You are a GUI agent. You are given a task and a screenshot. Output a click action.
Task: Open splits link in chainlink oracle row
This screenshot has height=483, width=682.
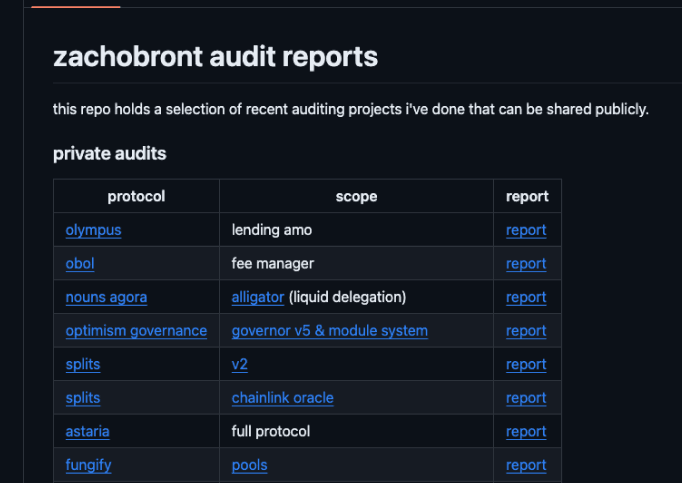coord(83,397)
